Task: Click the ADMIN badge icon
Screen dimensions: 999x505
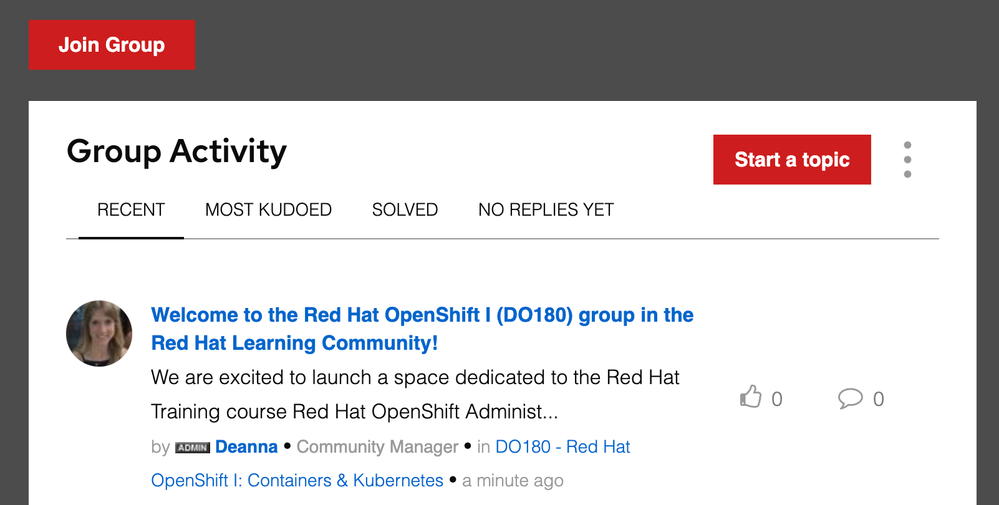Action: 192,447
